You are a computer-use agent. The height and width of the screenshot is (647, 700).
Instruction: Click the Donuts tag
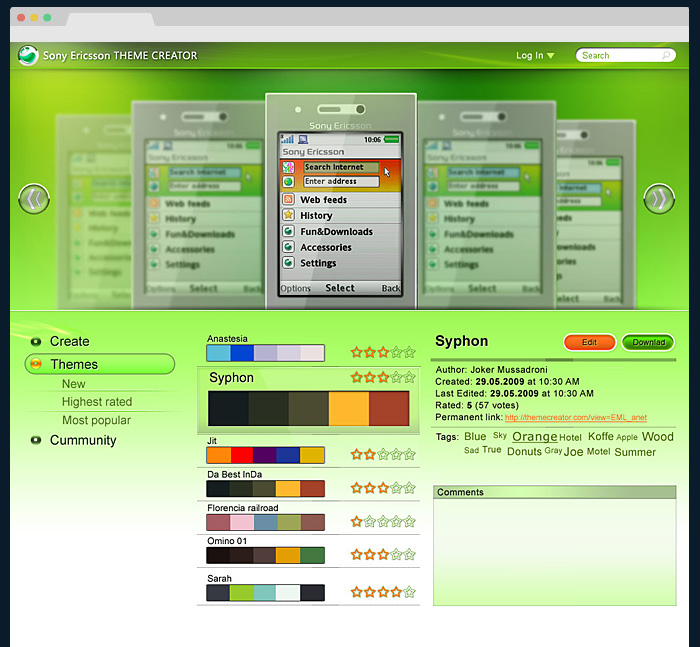(524, 451)
